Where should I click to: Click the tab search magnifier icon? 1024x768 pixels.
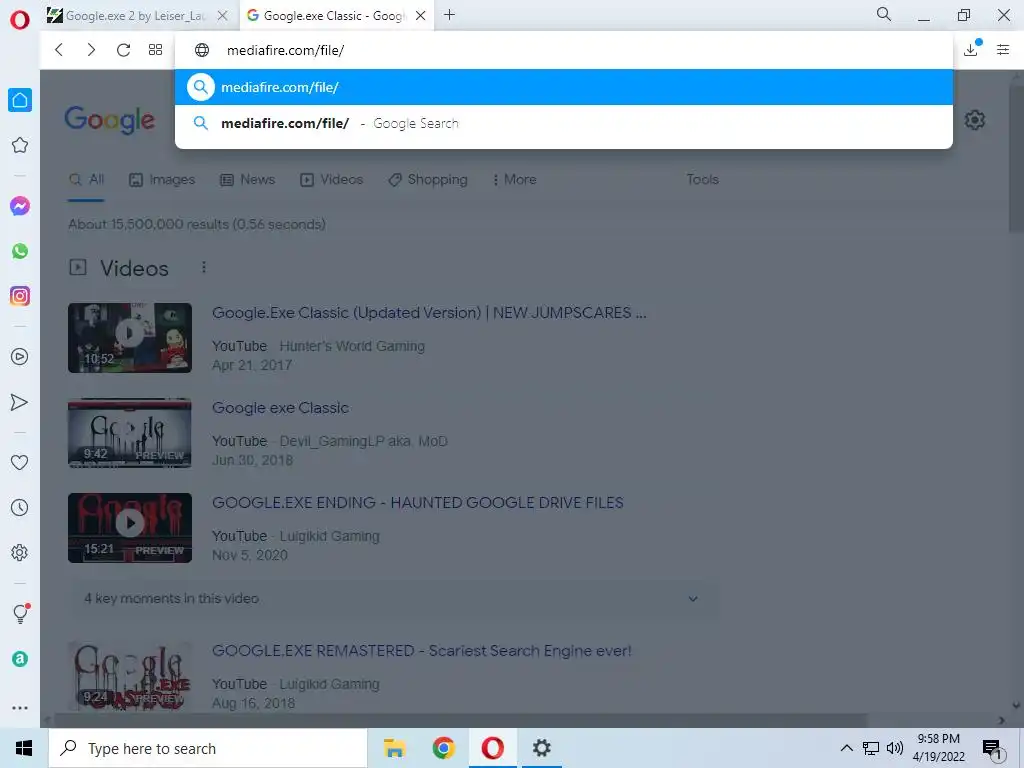pyautogui.click(x=884, y=14)
